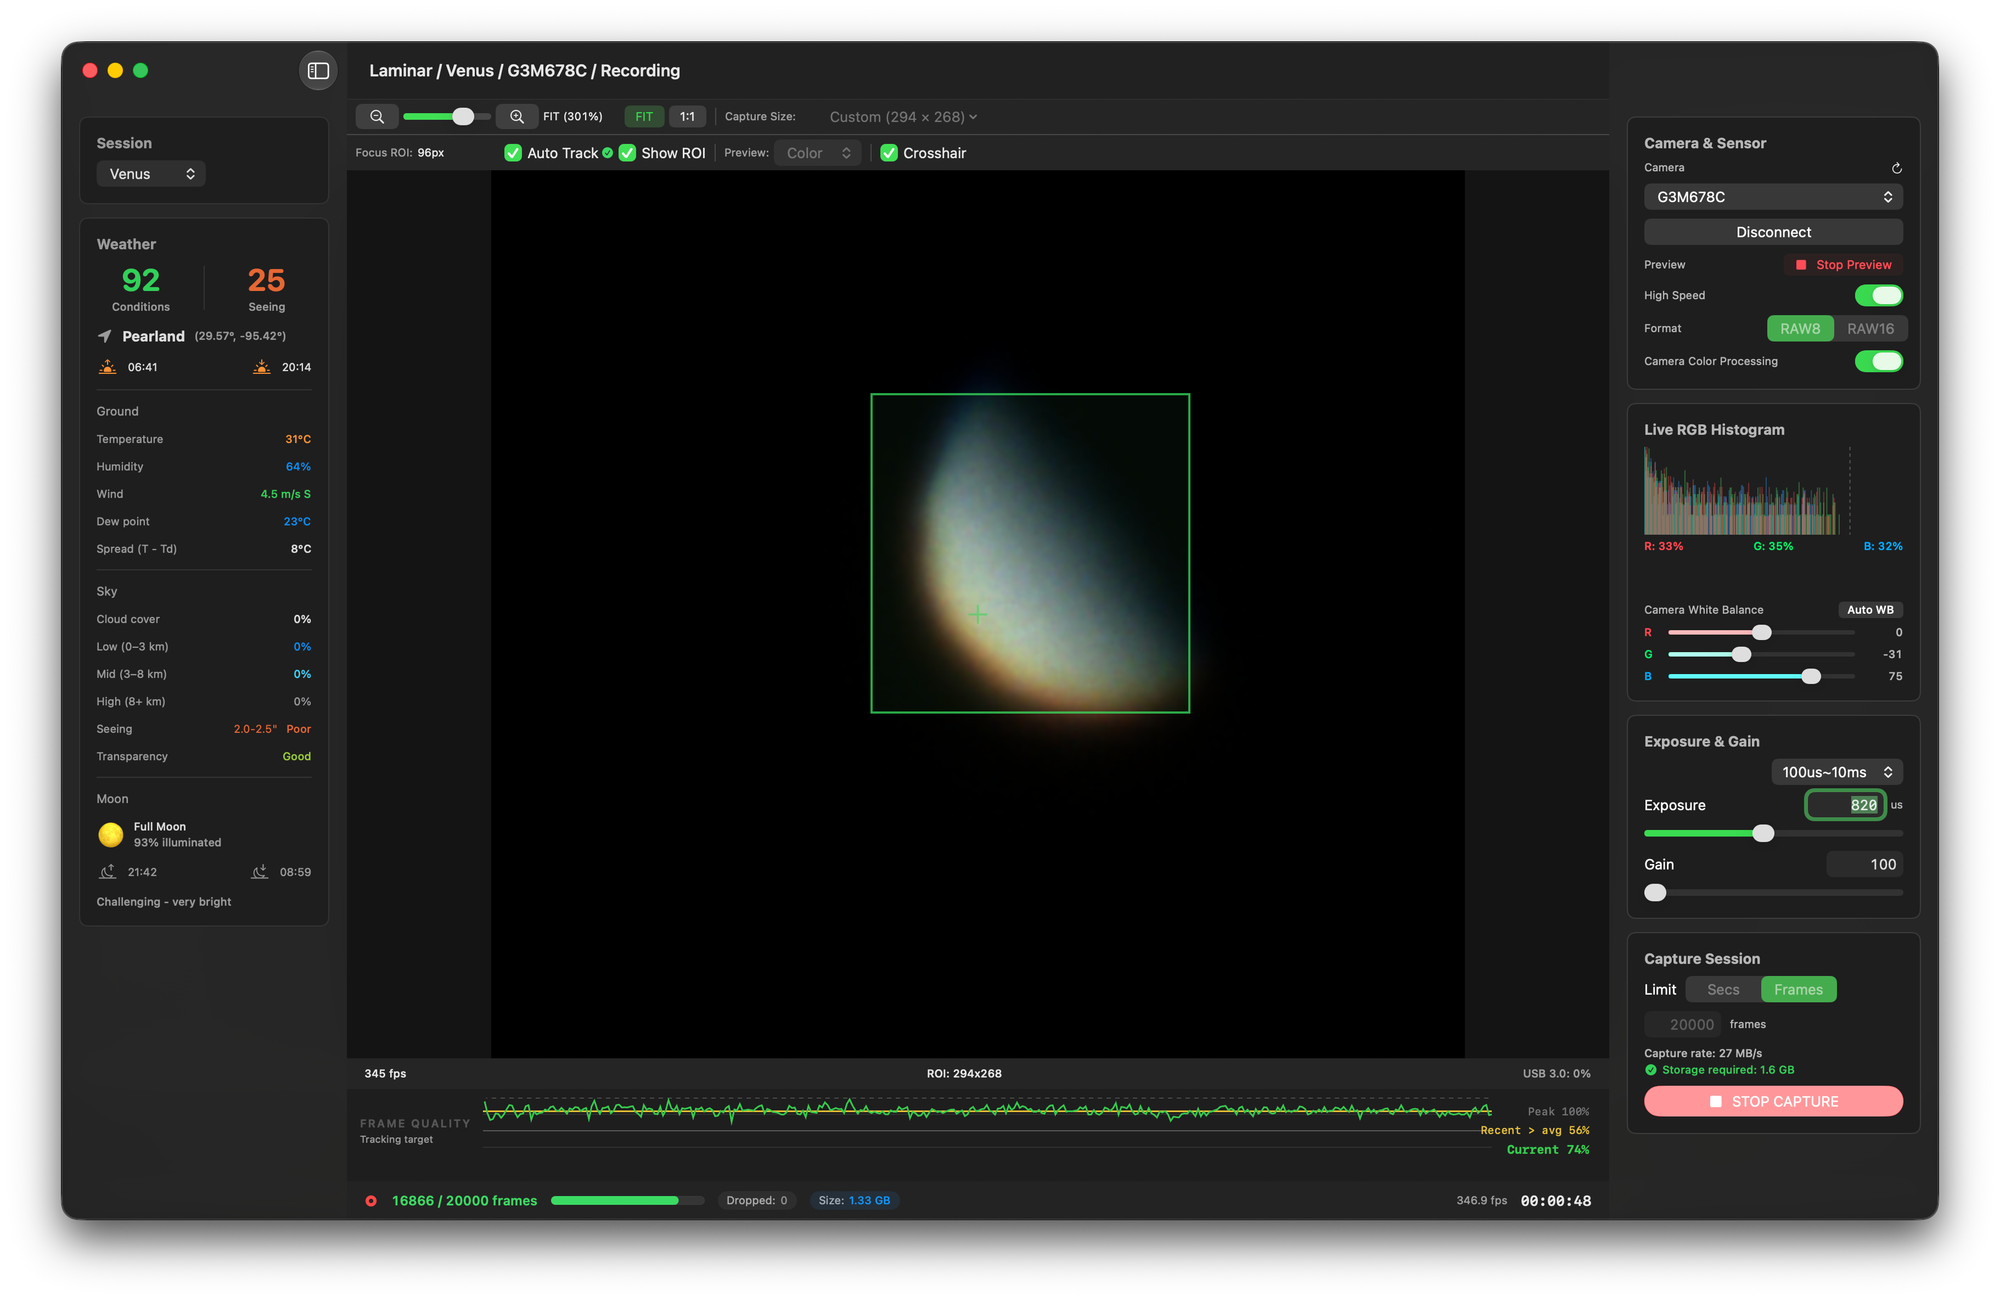The image size is (2000, 1301).
Task: Turn off Camera Color Processing switch
Action: (1878, 361)
